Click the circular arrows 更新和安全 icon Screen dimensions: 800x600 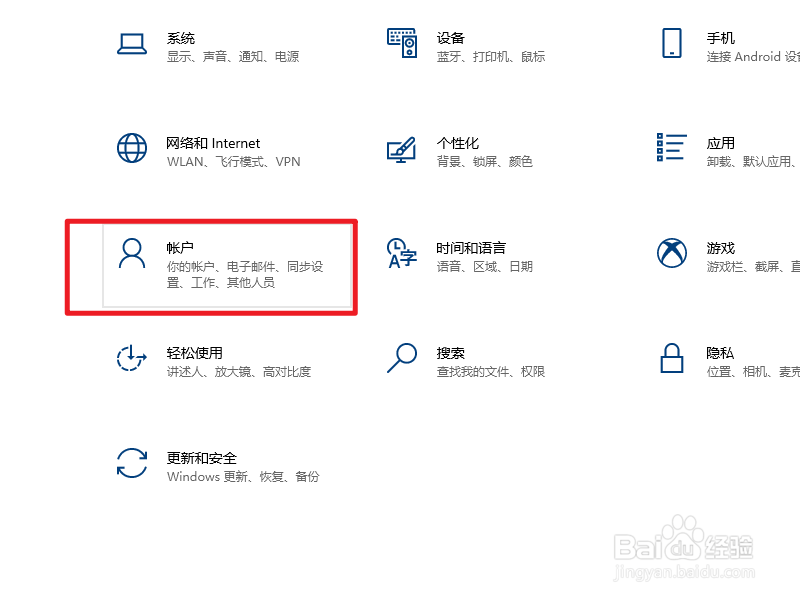tap(132, 463)
